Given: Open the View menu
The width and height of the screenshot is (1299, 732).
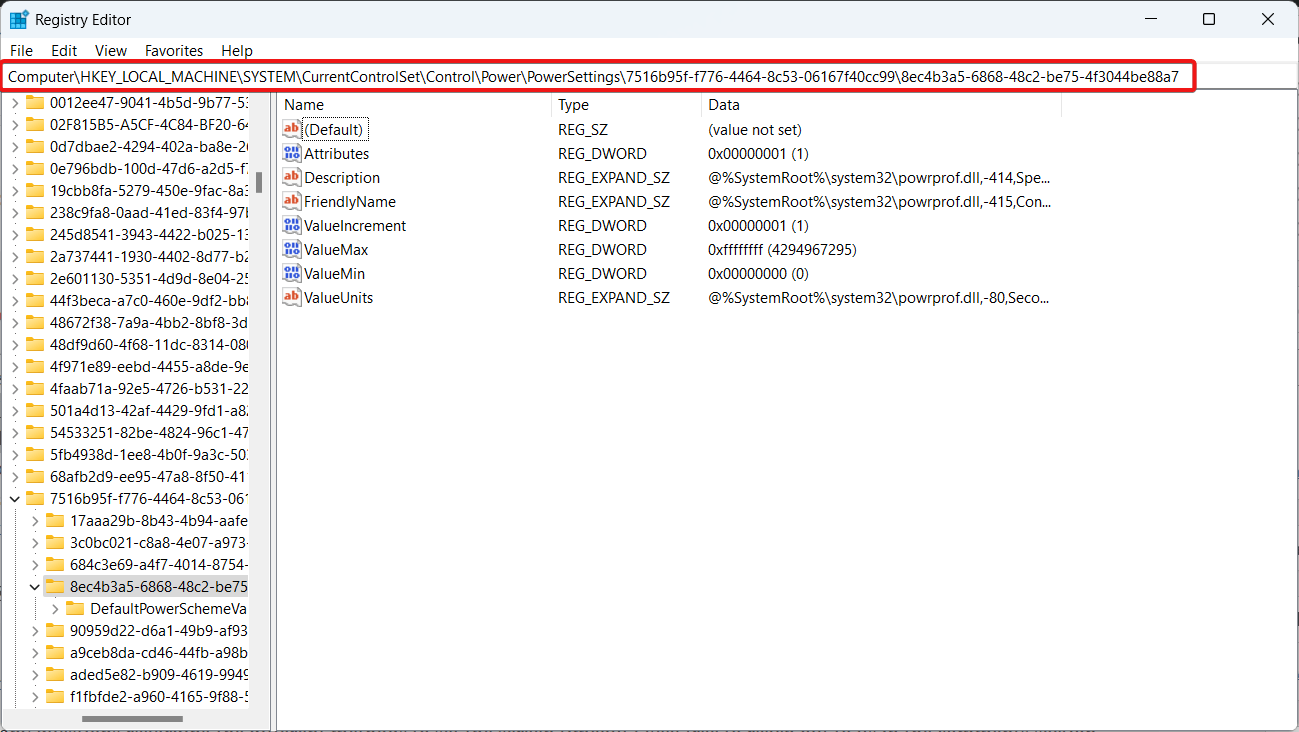Looking at the screenshot, I should [111, 50].
